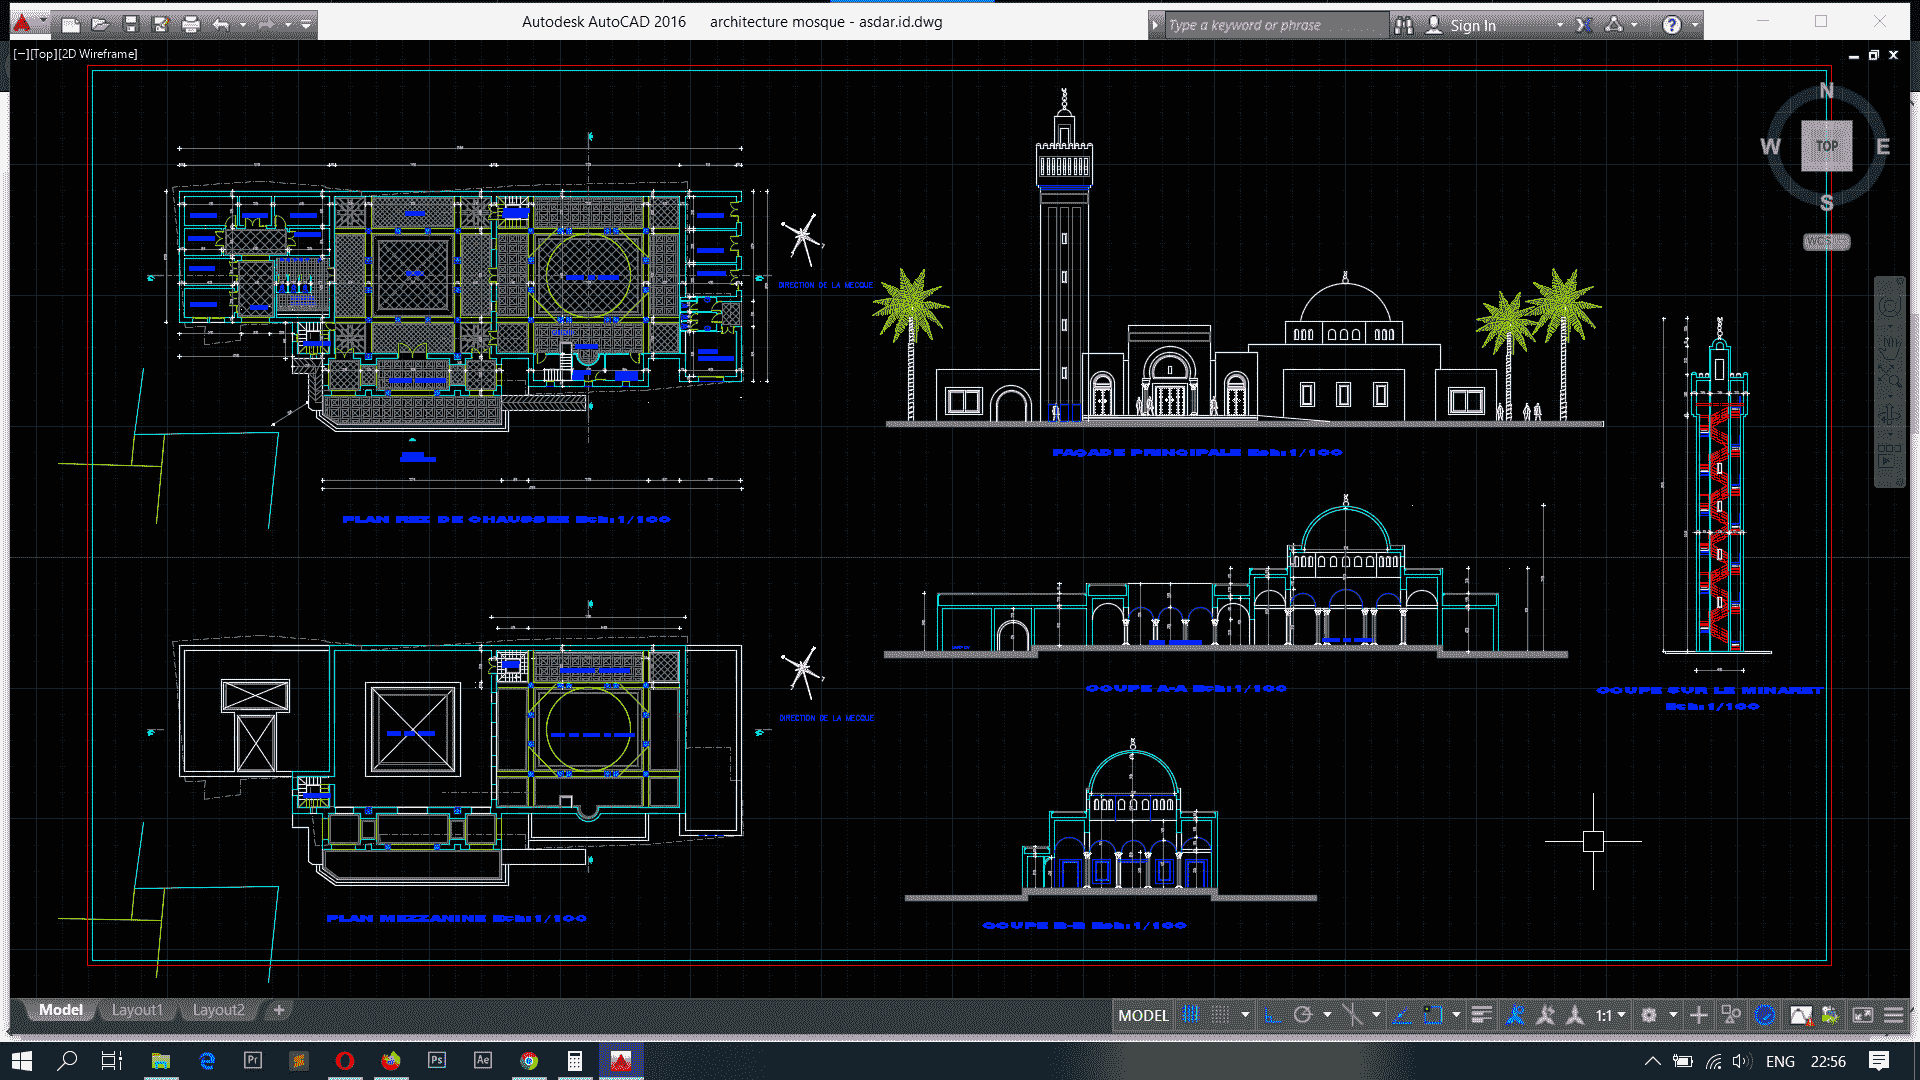Switch to the Layout2 tab
This screenshot has height=1080, width=1920.
coord(218,1010)
